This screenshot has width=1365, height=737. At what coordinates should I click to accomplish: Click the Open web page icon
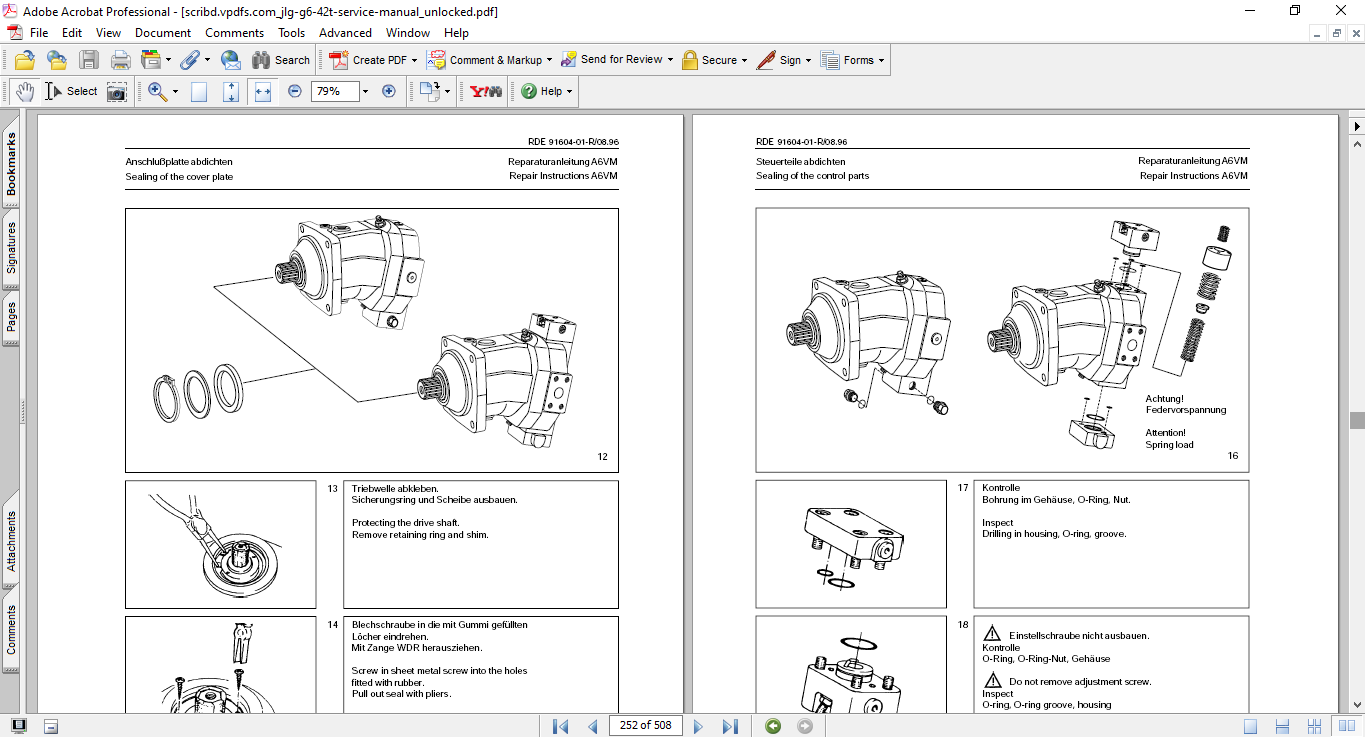[x=56, y=60]
